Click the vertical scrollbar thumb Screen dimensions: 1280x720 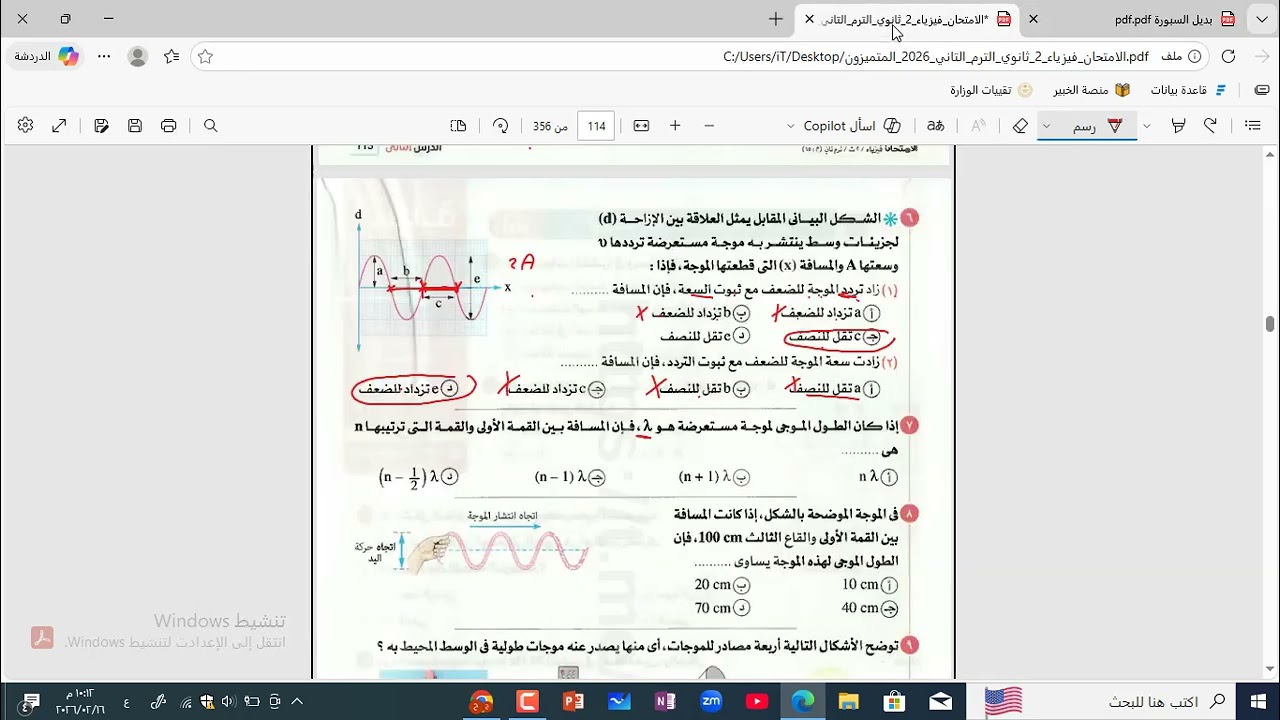[1270, 323]
